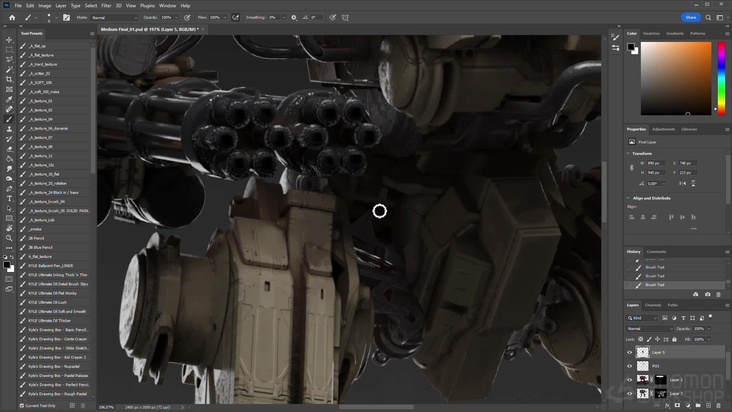732x412 pixels.
Task: Select the Paint Bucket tool
Action: [x=9, y=159]
